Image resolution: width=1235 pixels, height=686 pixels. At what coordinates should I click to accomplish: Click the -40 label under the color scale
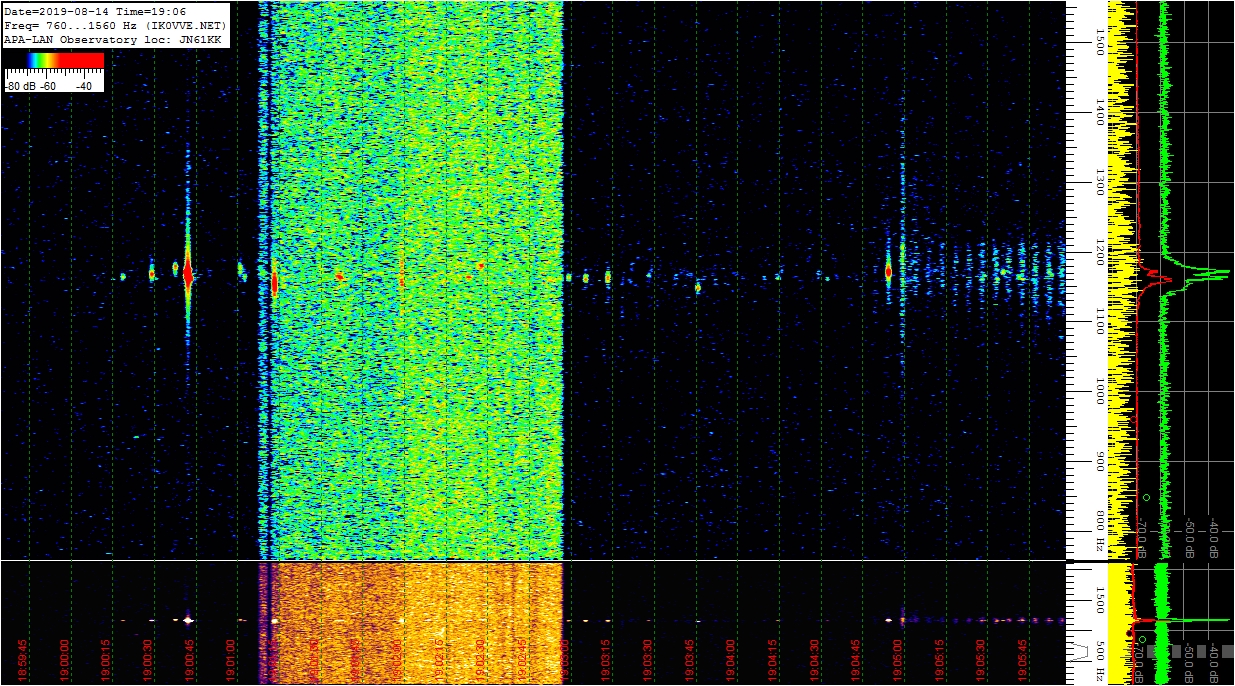coord(84,86)
